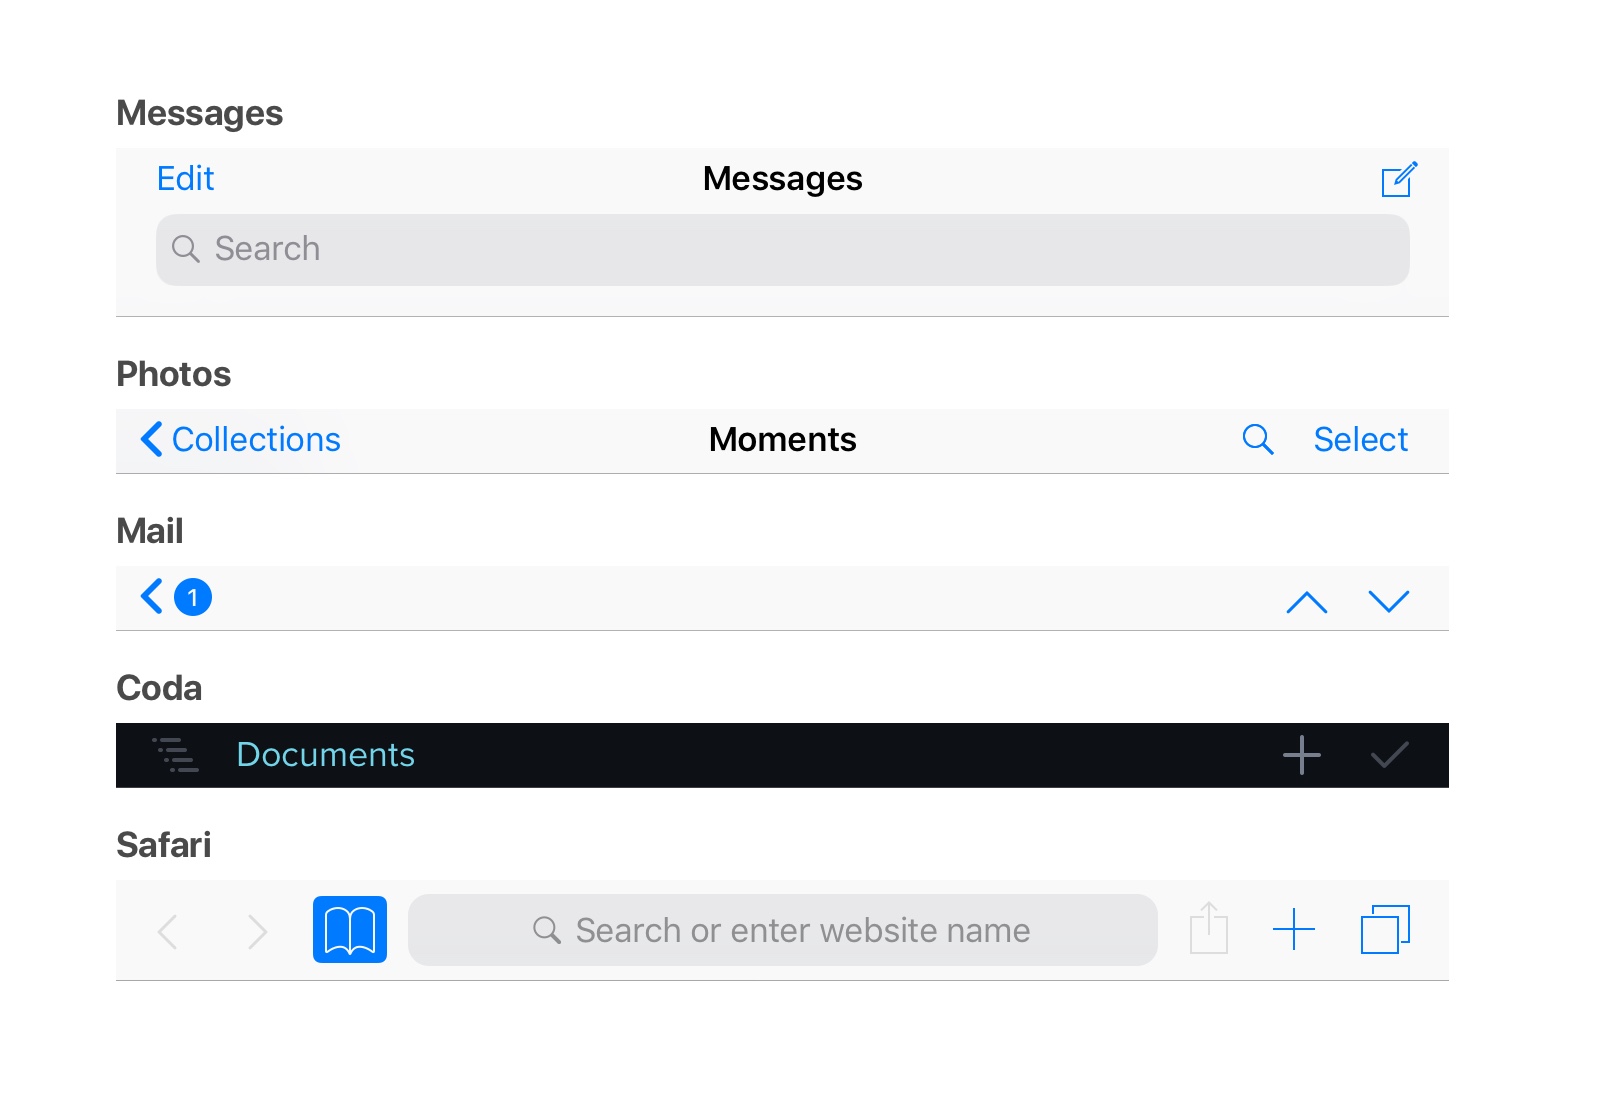Click the Coda checkmark icon
1600x1113 pixels.
[x=1389, y=755]
